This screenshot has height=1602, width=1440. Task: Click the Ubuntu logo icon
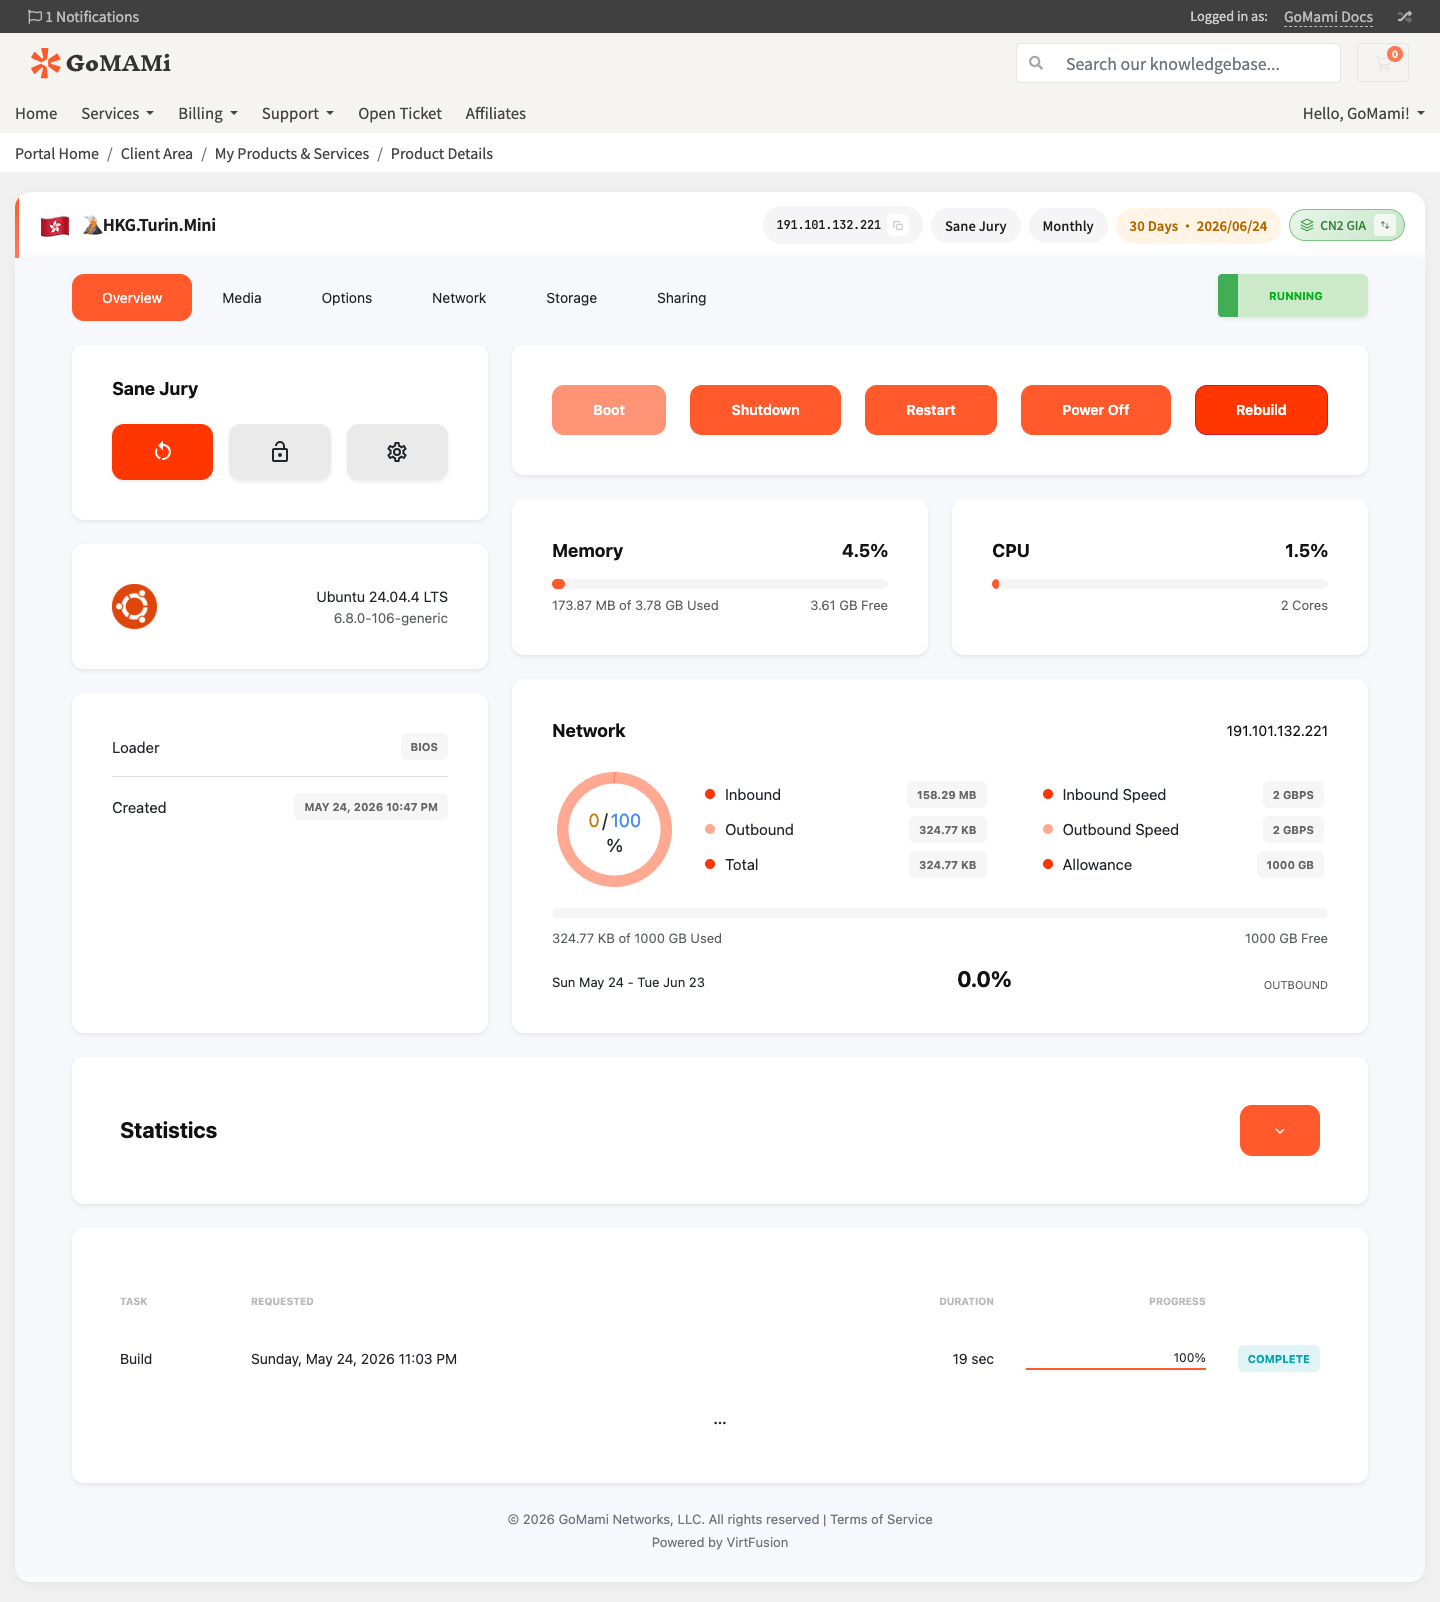tap(135, 607)
